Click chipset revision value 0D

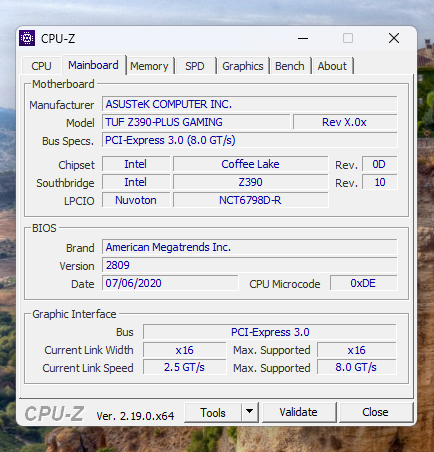pyautogui.click(x=379, y=164)
